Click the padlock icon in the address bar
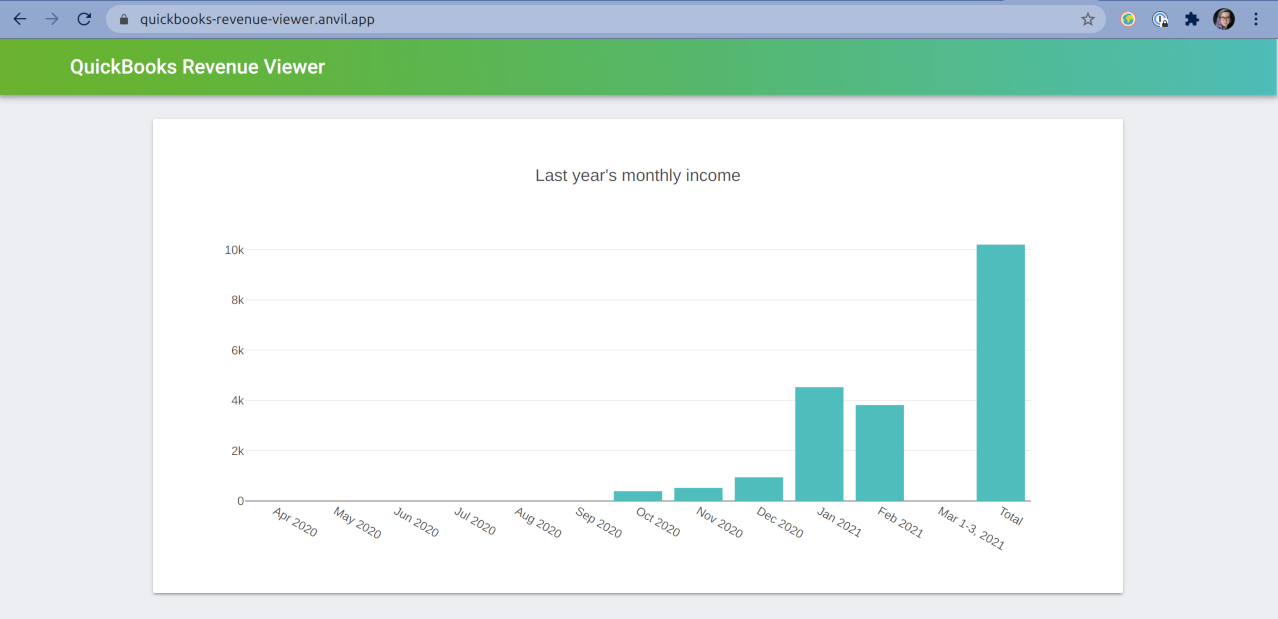This screenshot has height=619, width=1278. tap(122, 17)
